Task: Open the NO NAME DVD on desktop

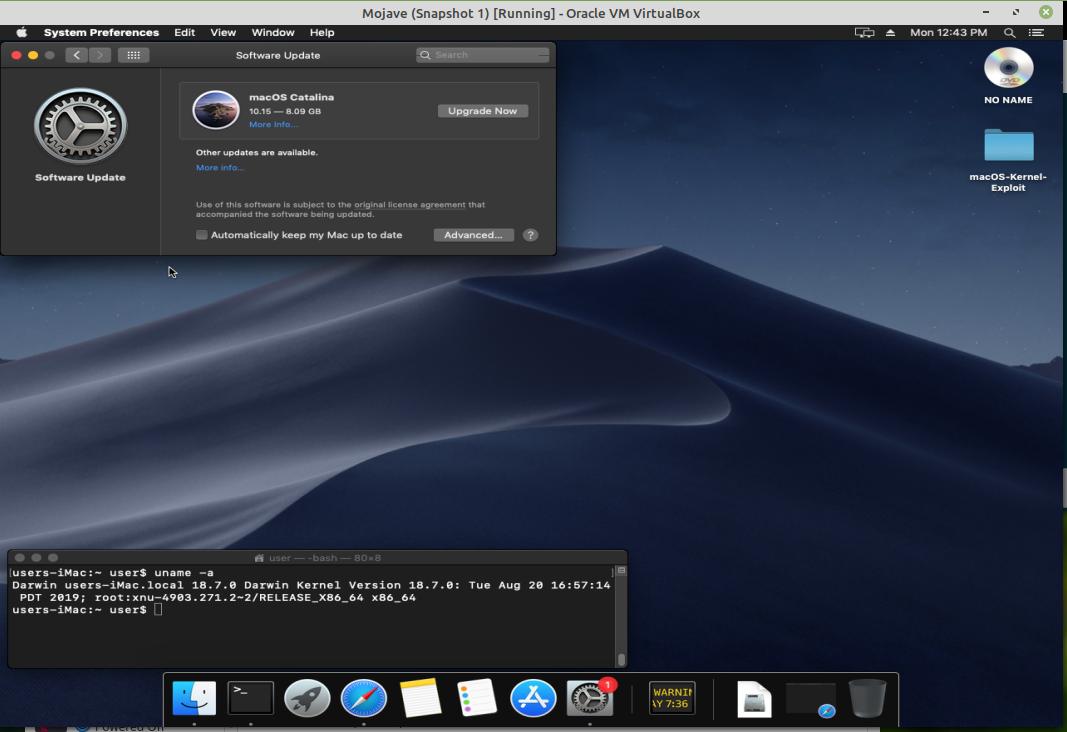Action: point(1008,68)
